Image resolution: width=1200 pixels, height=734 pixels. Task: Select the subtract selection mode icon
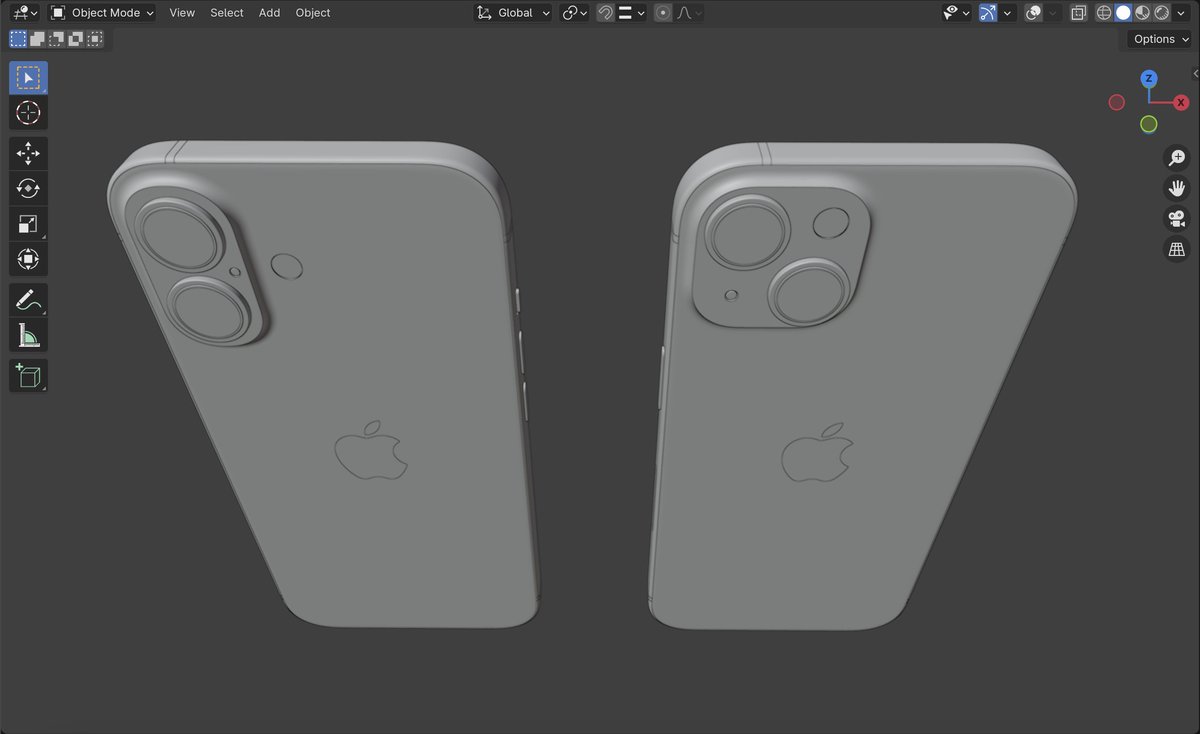[56, 39]
